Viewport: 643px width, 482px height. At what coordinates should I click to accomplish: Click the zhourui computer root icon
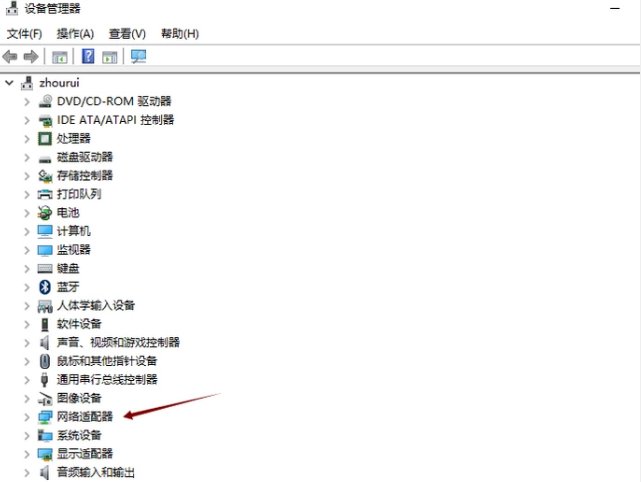(27, 83)
